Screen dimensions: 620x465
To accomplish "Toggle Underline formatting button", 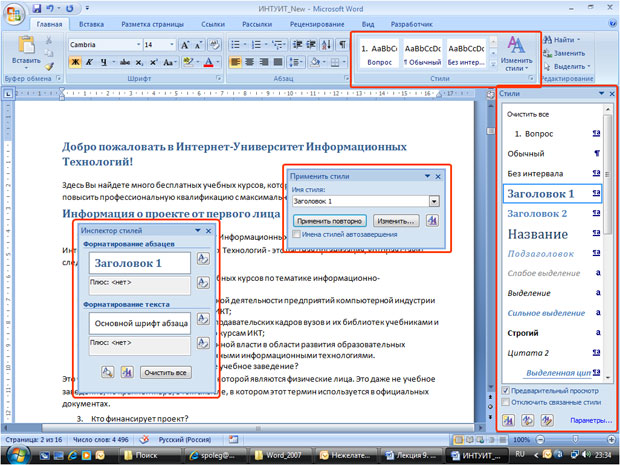I will pyautogui.click(x=103, y=62).
